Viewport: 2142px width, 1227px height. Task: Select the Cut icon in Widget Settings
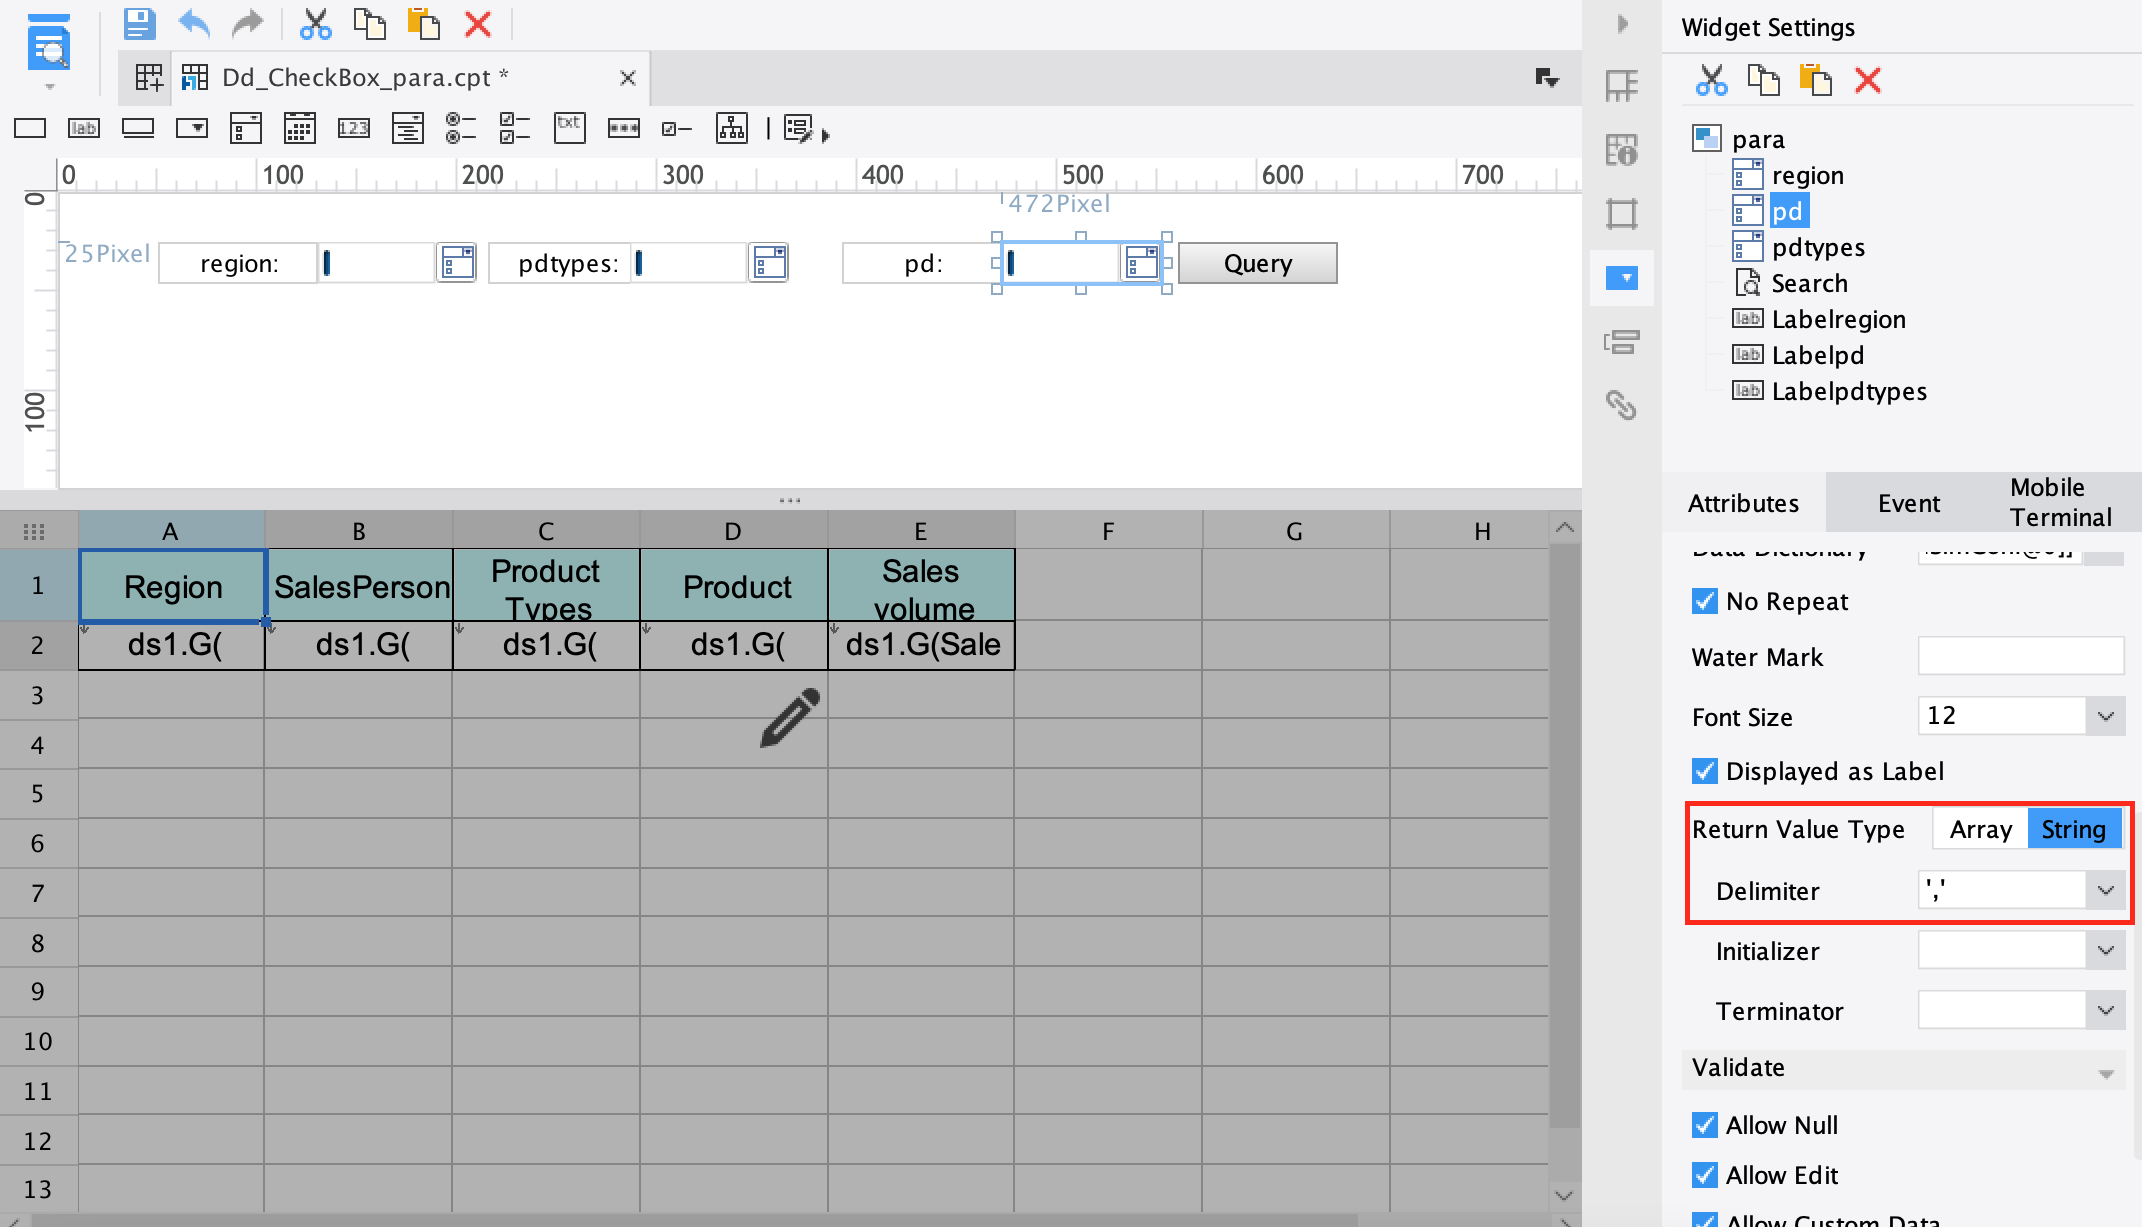[1711, 81]
